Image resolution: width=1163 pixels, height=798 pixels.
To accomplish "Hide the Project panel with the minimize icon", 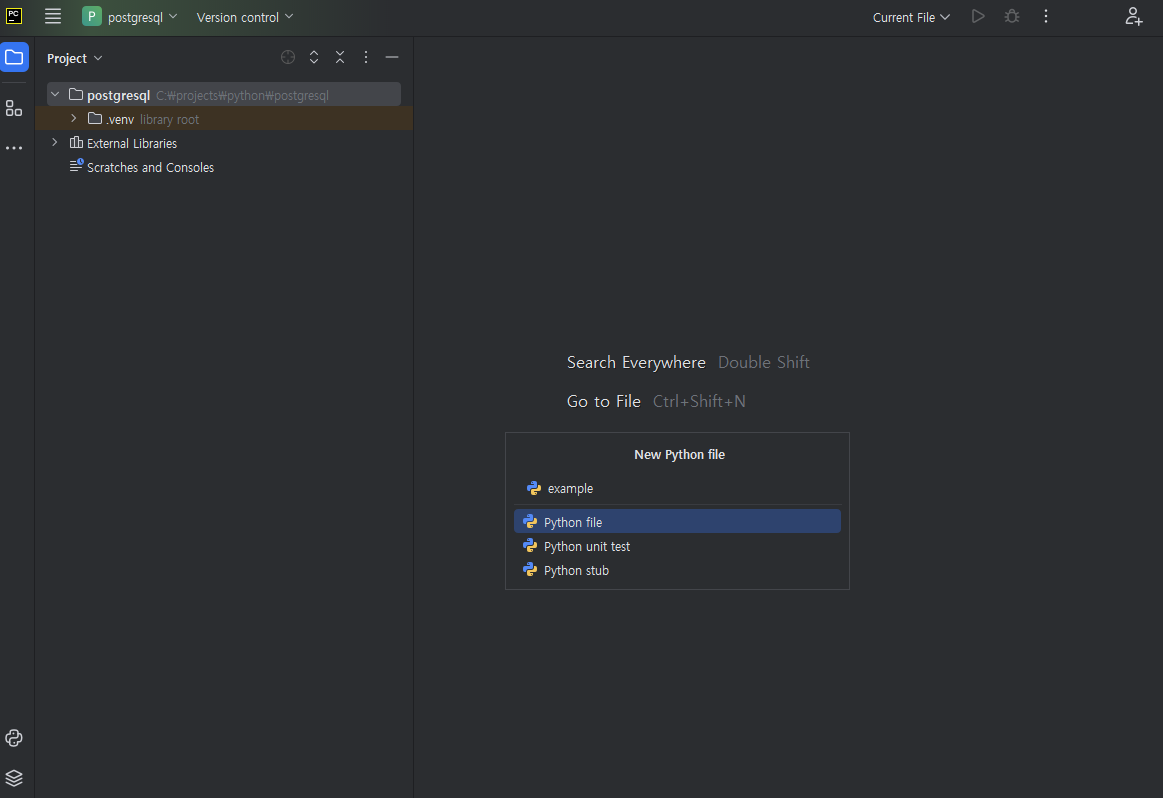I will point(392,57).
